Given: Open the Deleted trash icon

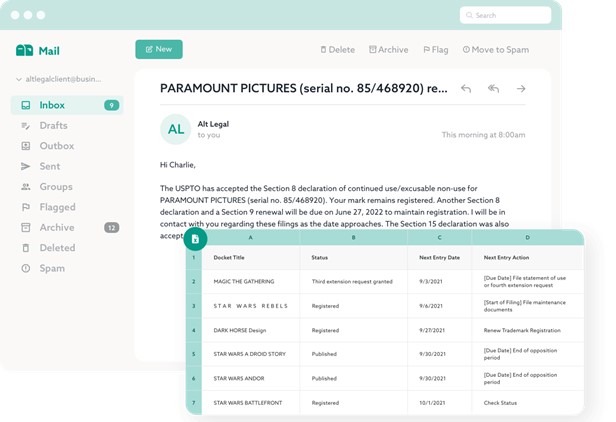Looking at the screenshot, I should click(x=26, y=248).
